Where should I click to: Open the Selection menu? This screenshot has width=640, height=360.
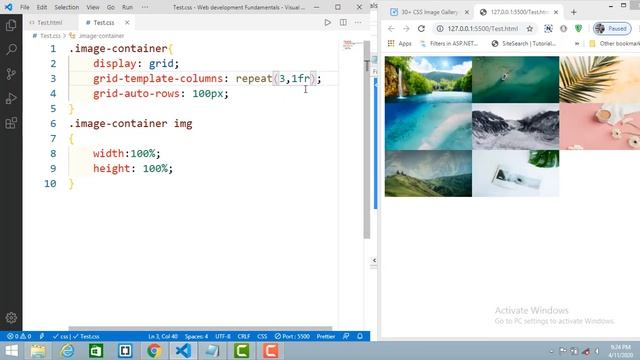[x=67, y=7]
